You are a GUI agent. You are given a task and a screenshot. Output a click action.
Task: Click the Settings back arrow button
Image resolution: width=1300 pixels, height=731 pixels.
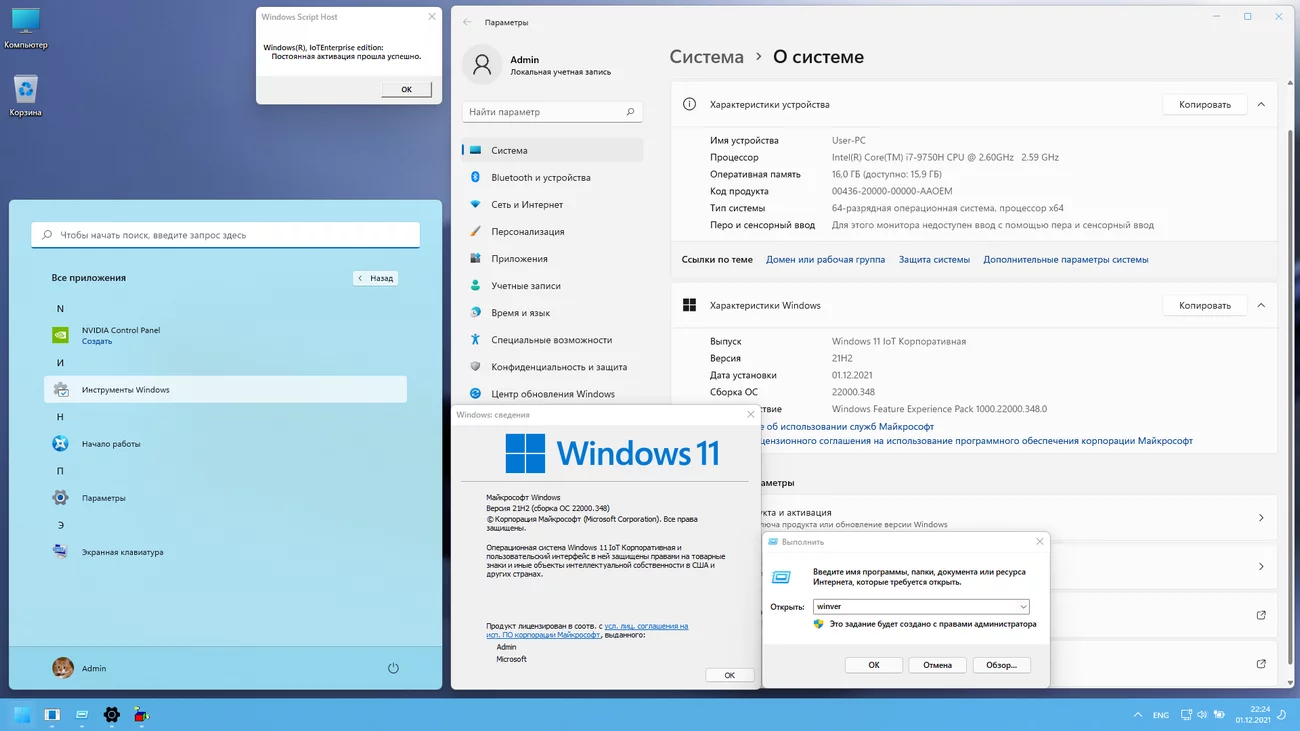pyautogui.click(x=467, y=22)
